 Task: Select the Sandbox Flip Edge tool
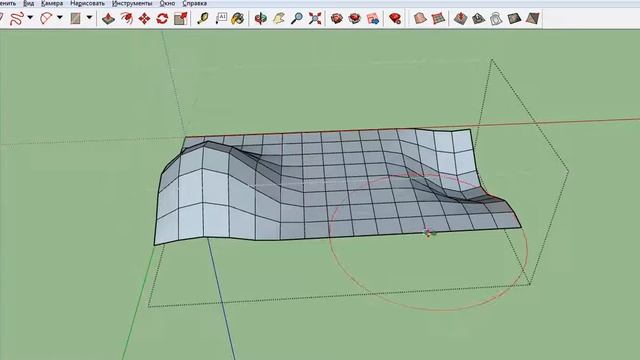tap(532, 18)
